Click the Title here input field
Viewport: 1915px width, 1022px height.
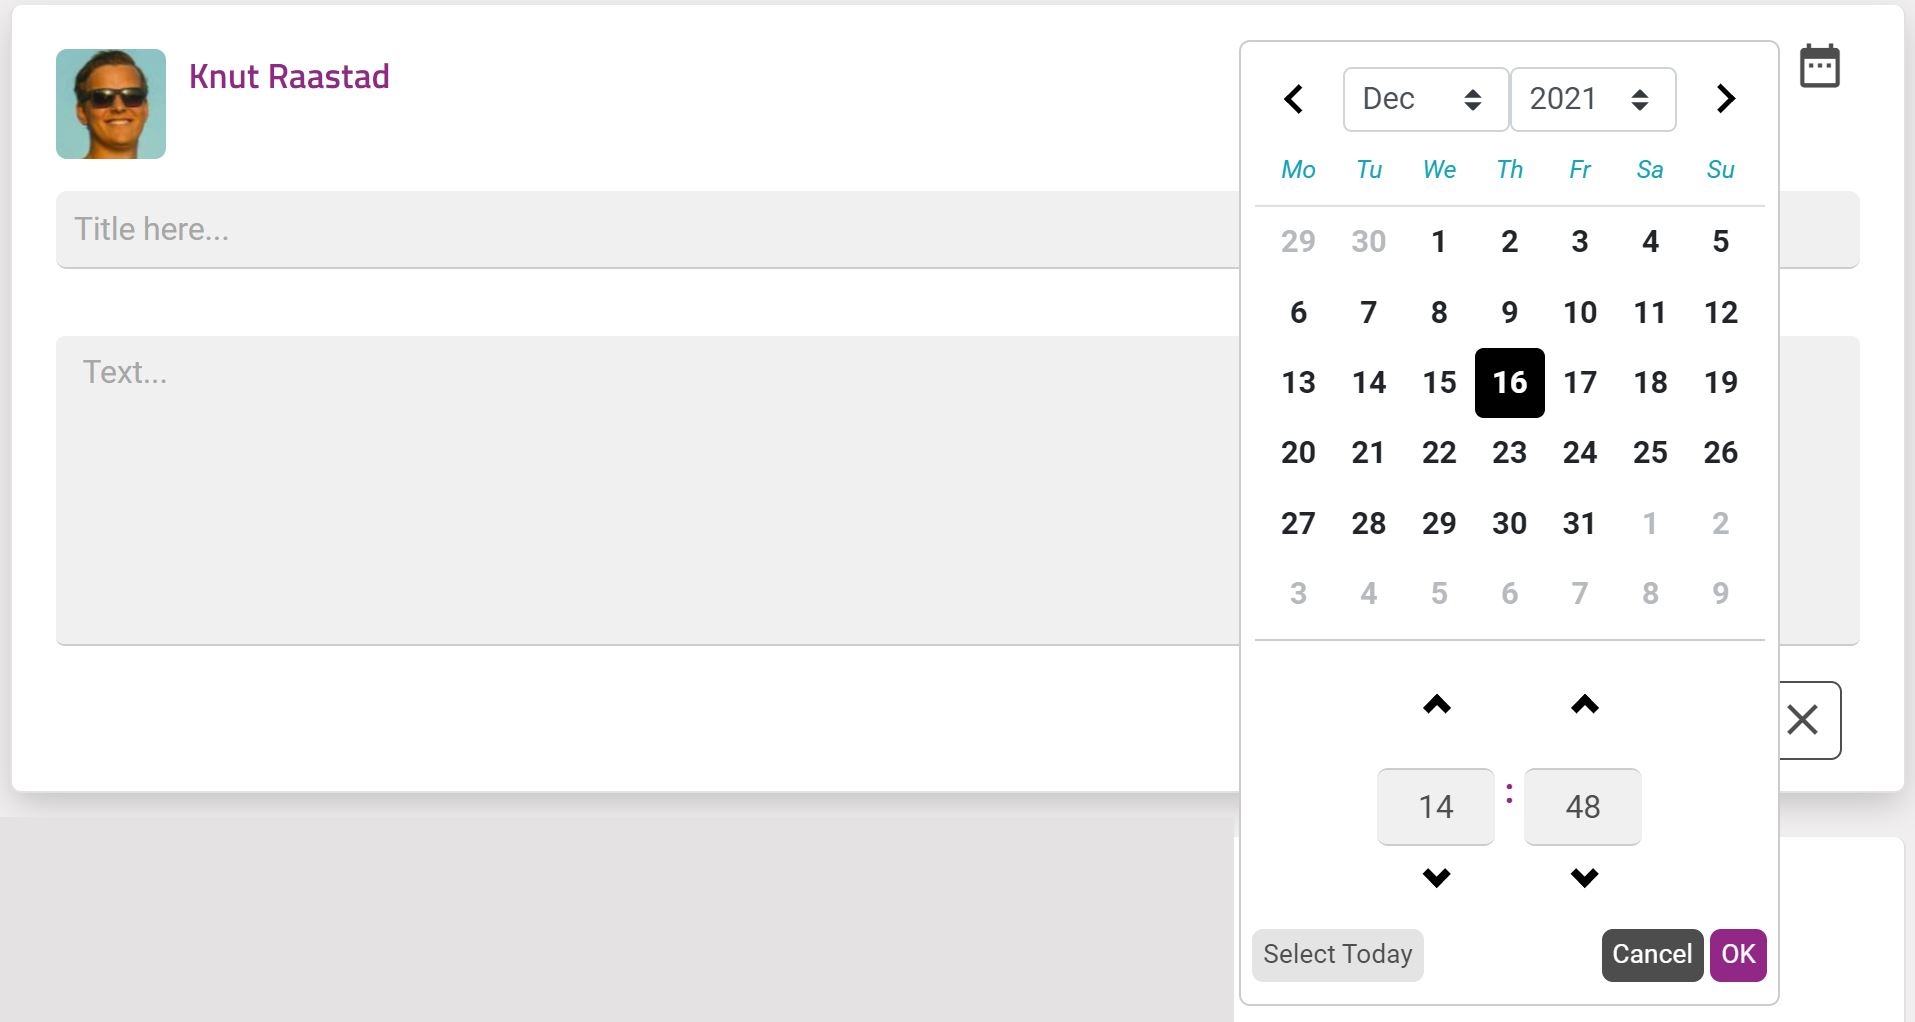pyautogui.click(x=647, y=229)
